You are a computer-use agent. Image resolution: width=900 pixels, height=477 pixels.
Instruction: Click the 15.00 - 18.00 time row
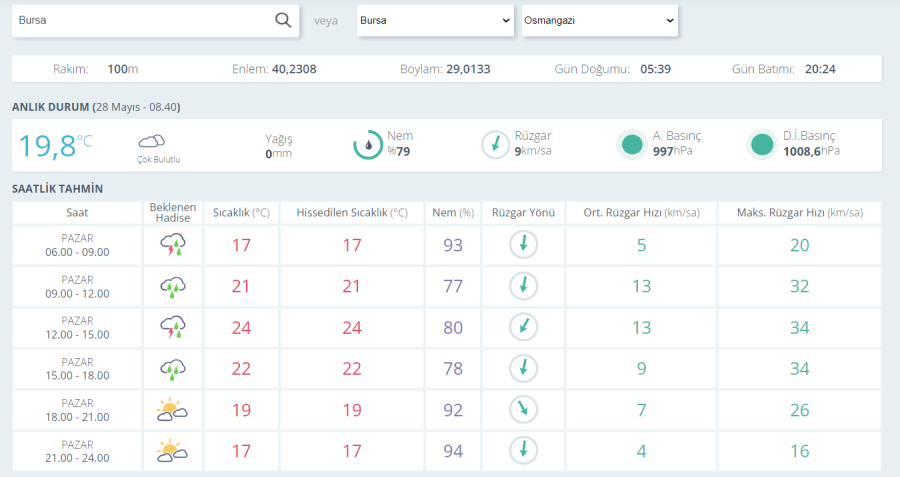[x=77, y=369]
